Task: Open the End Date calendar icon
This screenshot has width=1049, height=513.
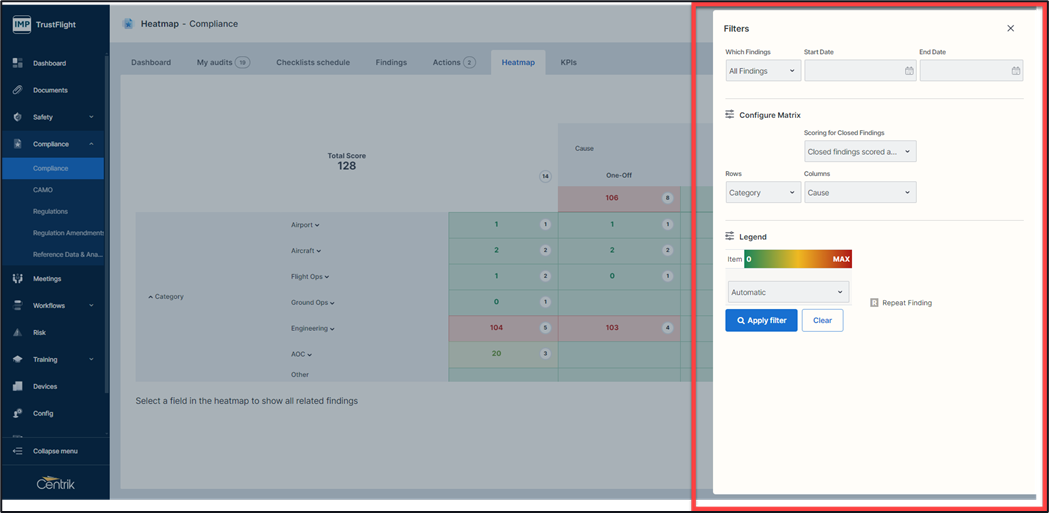Action: (1015, 71)
